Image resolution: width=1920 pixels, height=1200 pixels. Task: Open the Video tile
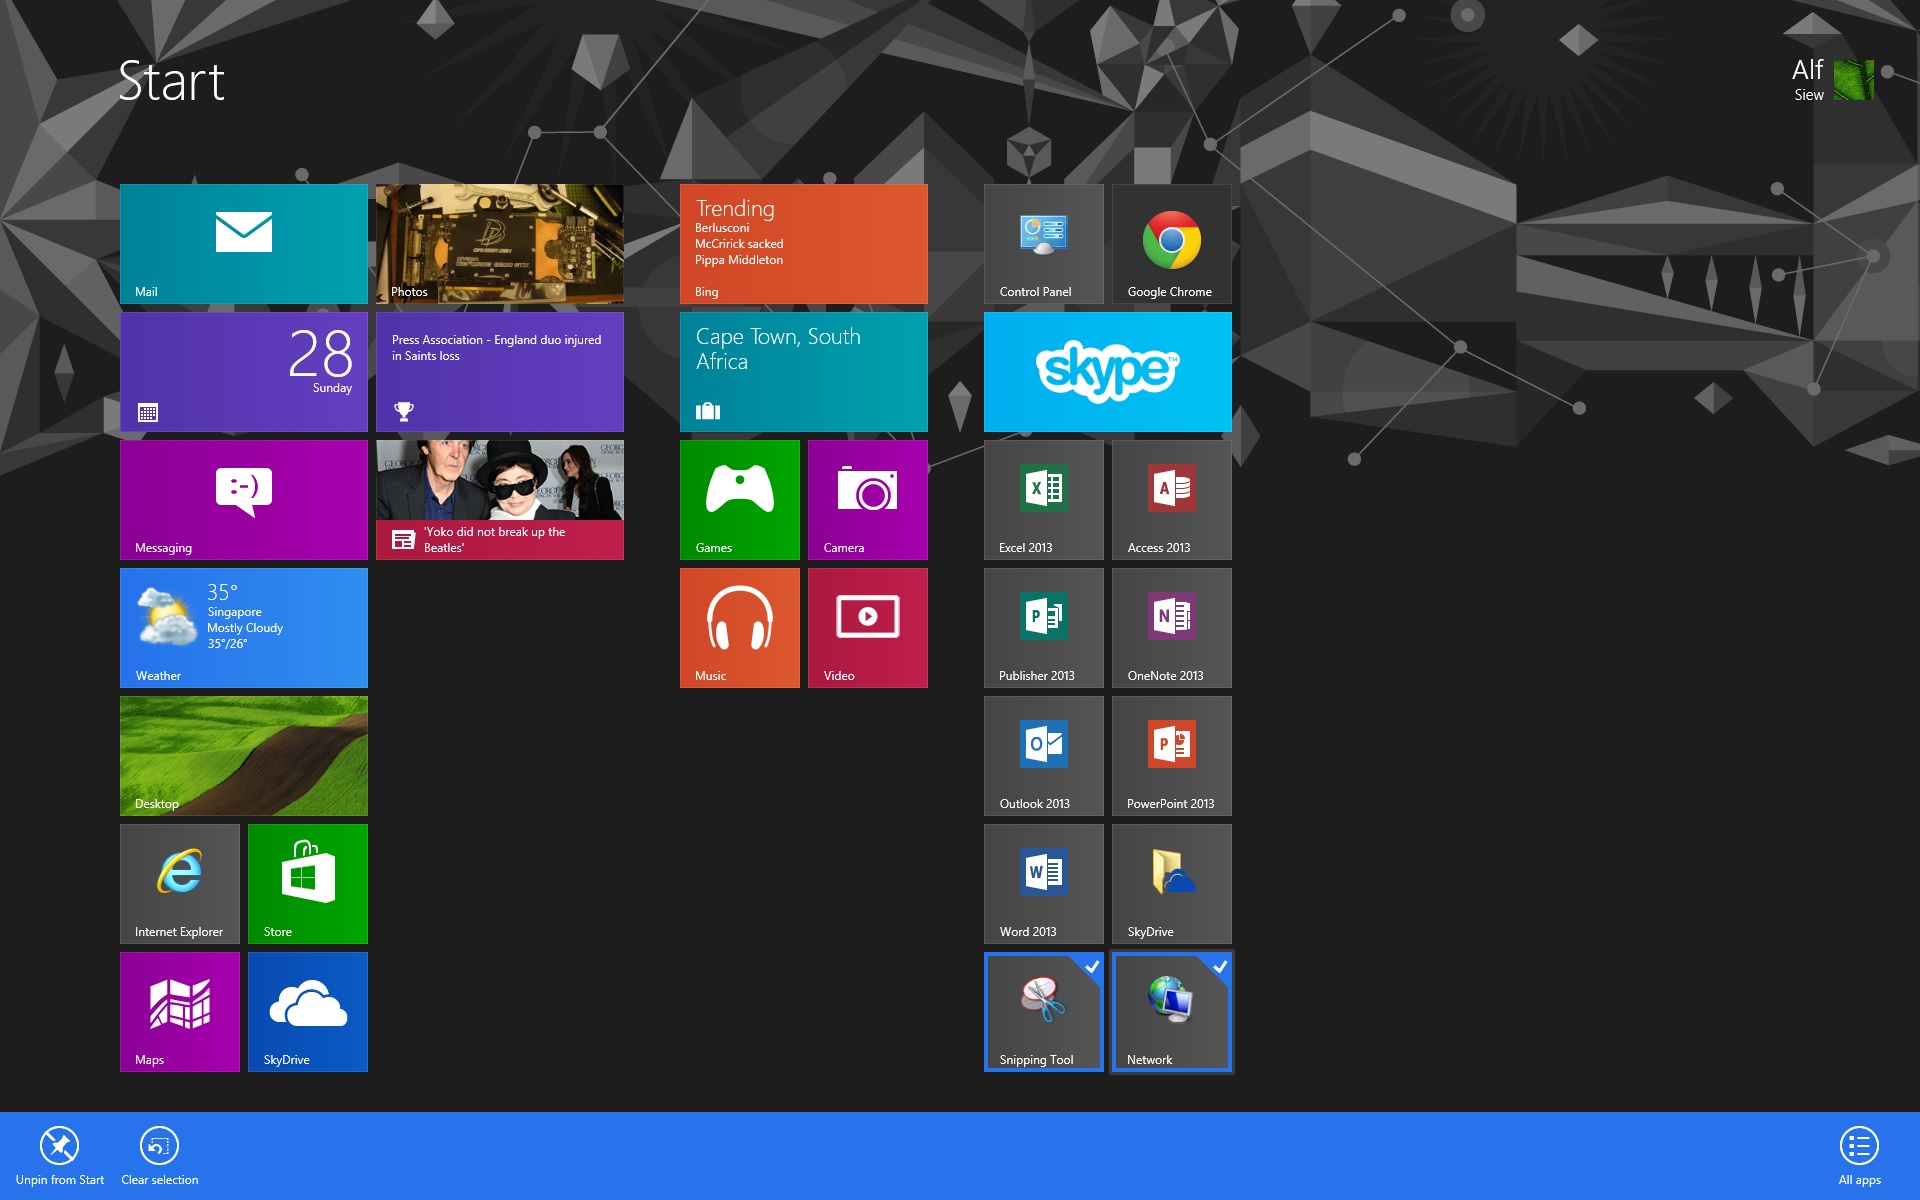tap(868, 628)
